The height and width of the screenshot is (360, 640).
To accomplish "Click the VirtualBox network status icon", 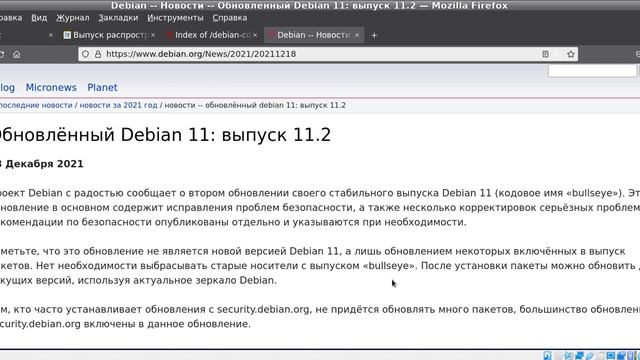I will pos(579,356).
